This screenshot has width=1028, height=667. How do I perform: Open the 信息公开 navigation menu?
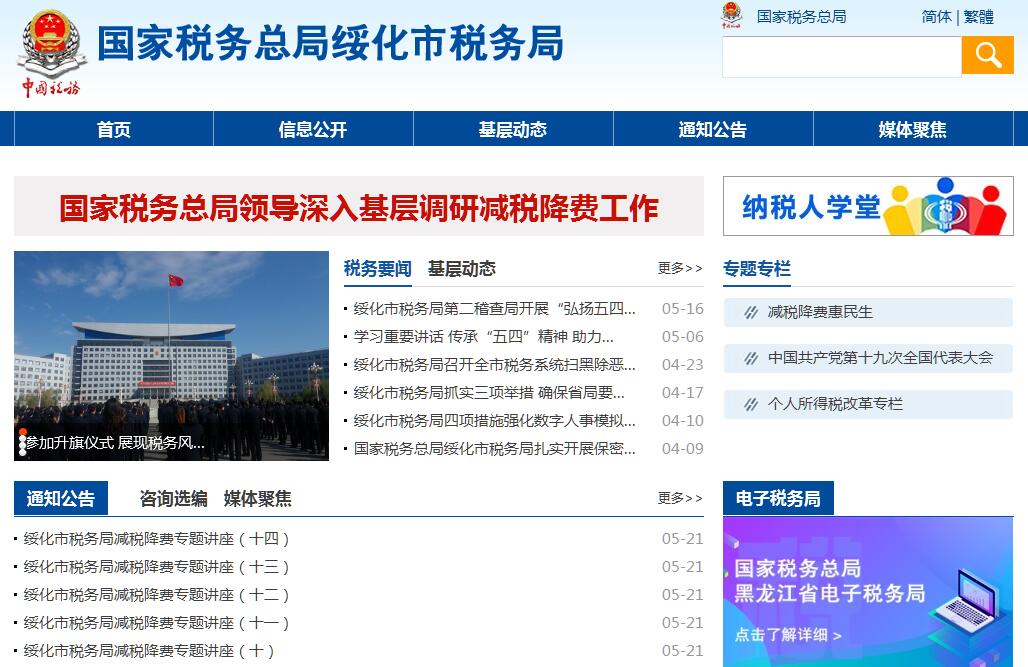313,129
